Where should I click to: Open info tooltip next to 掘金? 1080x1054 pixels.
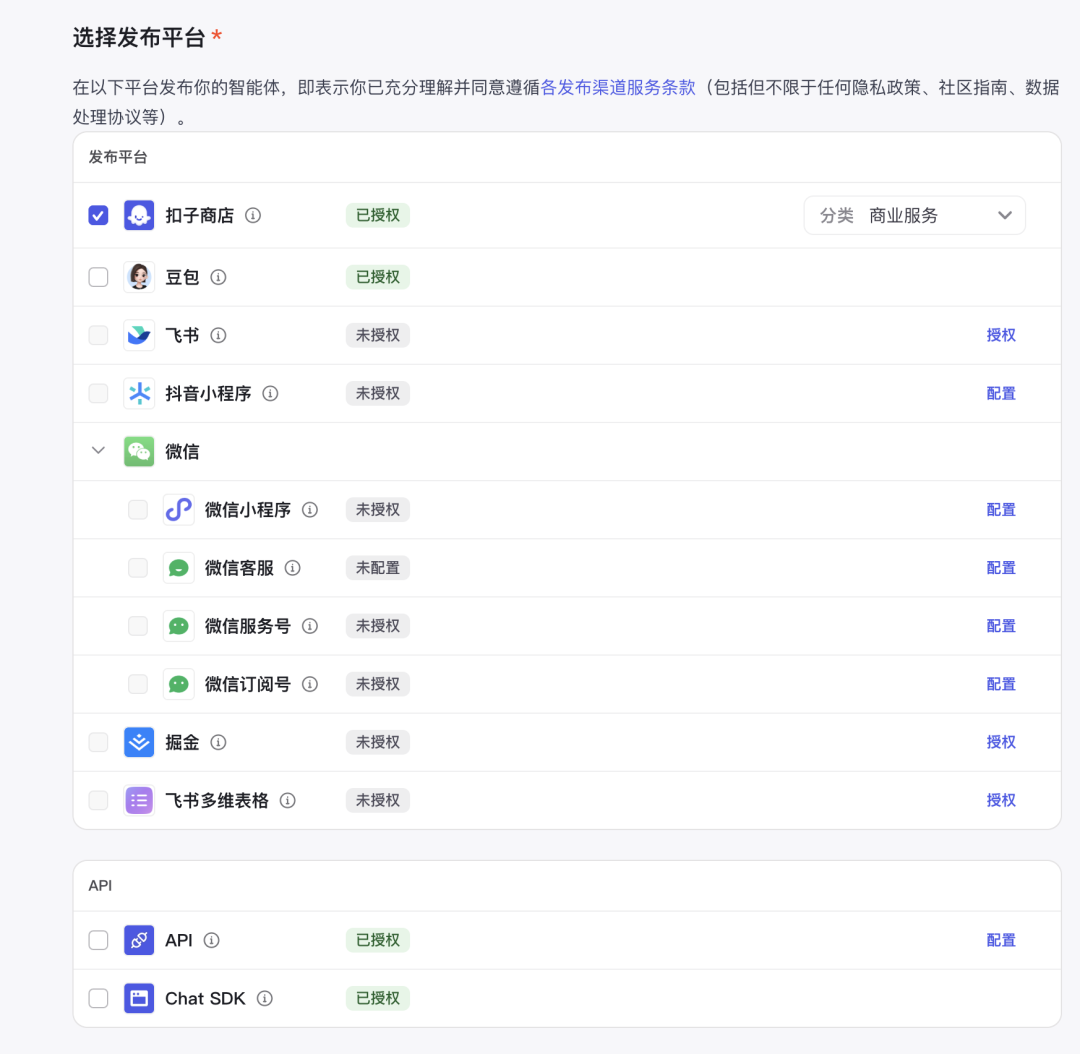click(x=218, y=742)
